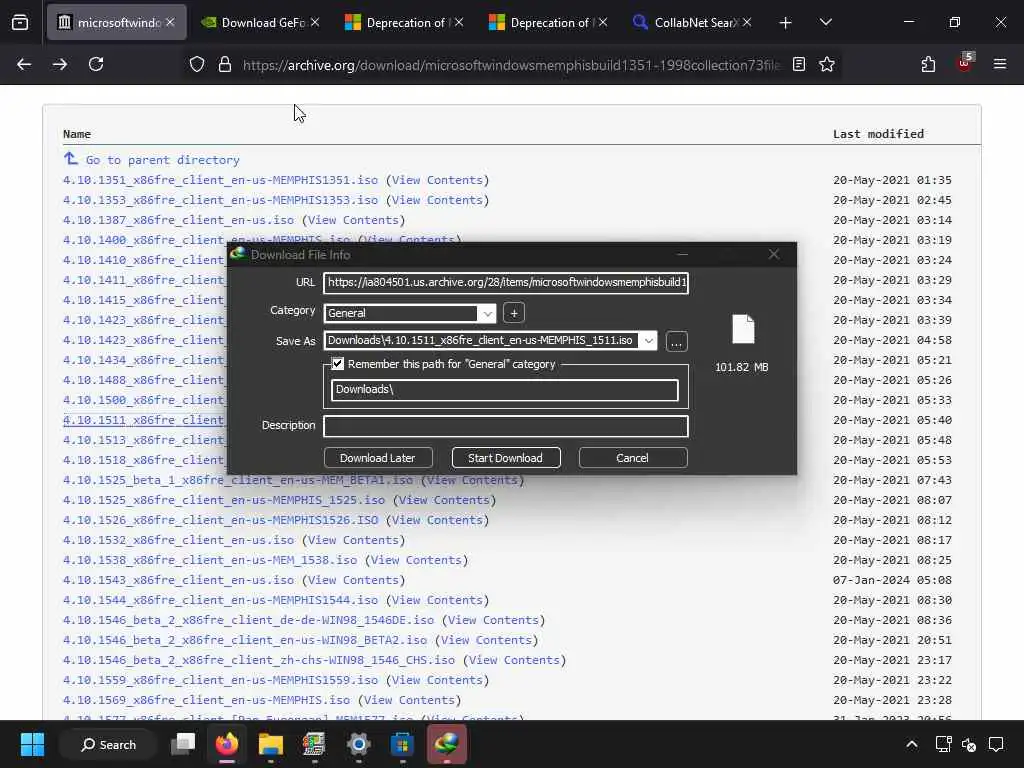Add new category with plus button

(x=514, y=313)
